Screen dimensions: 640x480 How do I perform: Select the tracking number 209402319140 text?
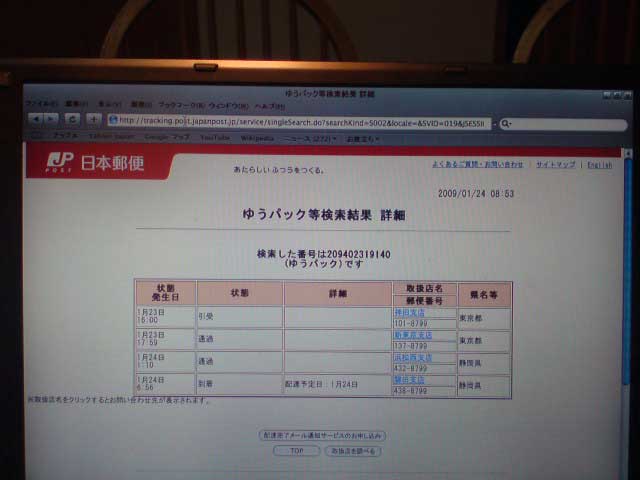click(x=358, y=255)
